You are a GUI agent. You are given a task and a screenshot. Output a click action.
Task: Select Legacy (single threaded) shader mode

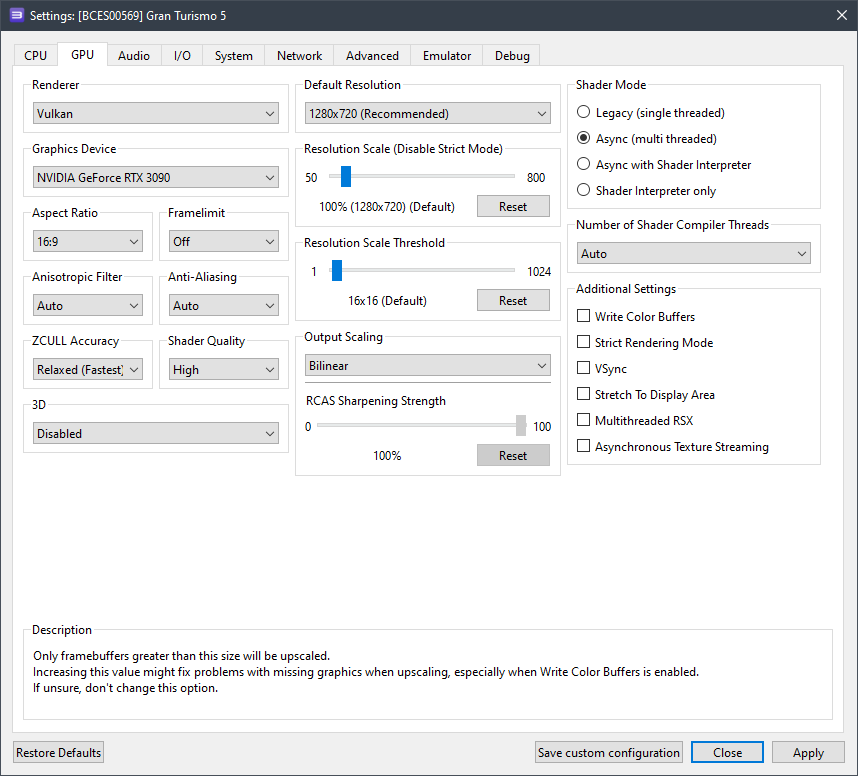click(x=584, y=113)
